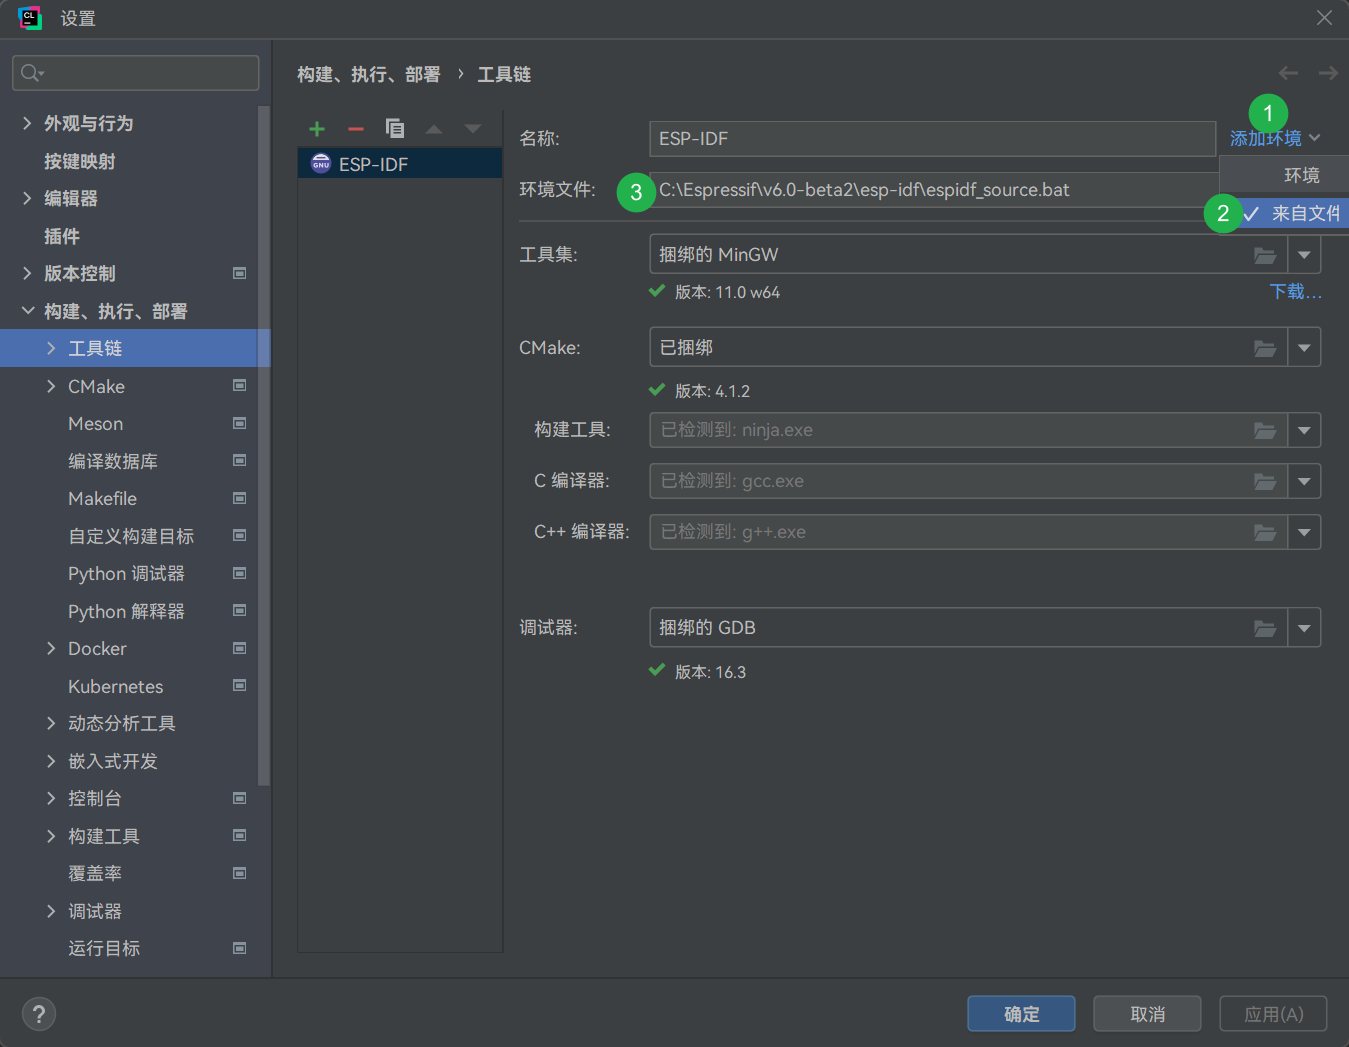The image size is (1349, 1047).
Task: Open the 自定义构建目标 settings page
Action: (131, 536)
